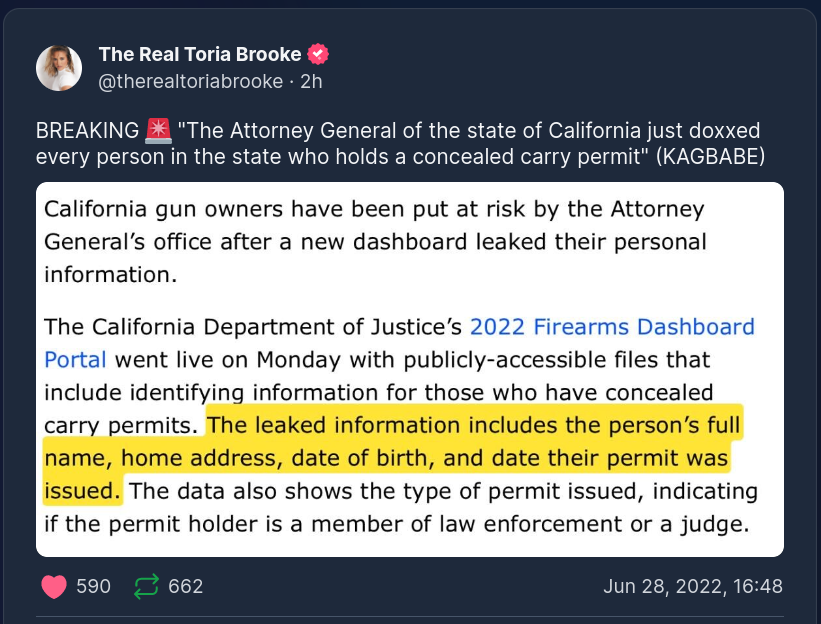Click the blue word Portal
Screen dimensions: 821x624
click(76, 359)
